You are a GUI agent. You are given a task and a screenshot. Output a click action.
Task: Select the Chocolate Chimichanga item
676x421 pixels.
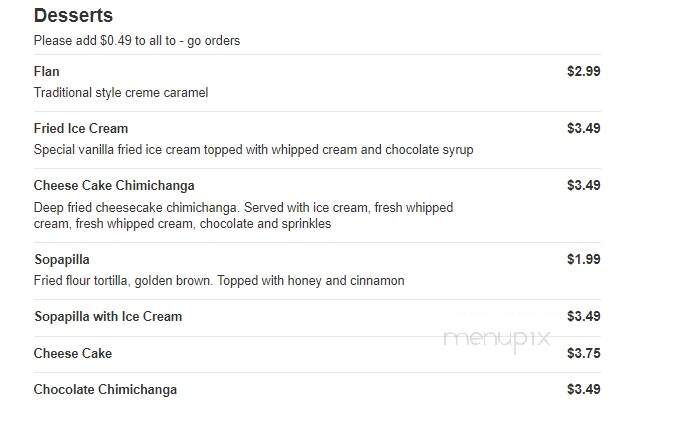105,389
